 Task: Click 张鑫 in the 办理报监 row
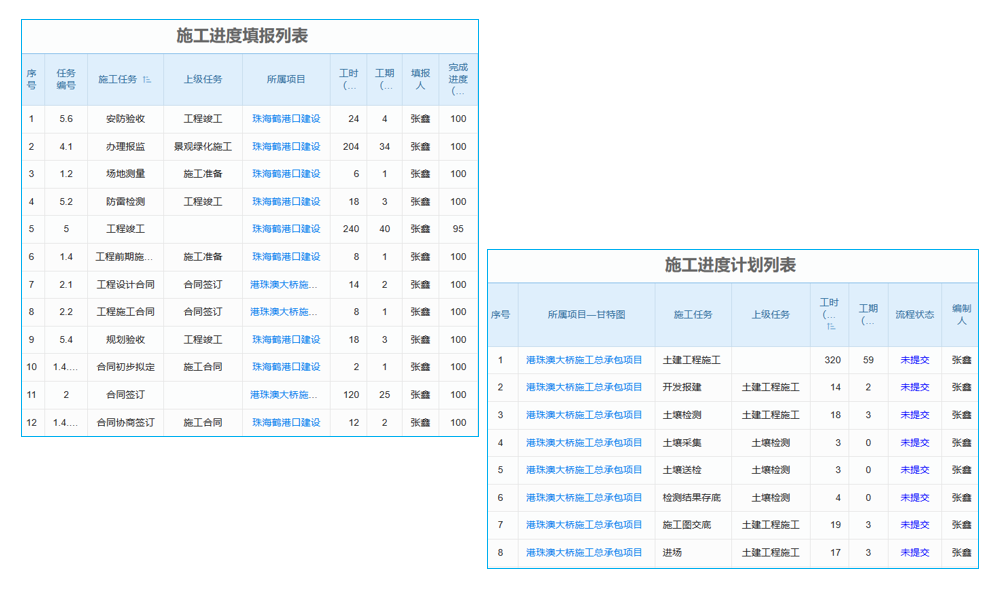tap(420, 146)
